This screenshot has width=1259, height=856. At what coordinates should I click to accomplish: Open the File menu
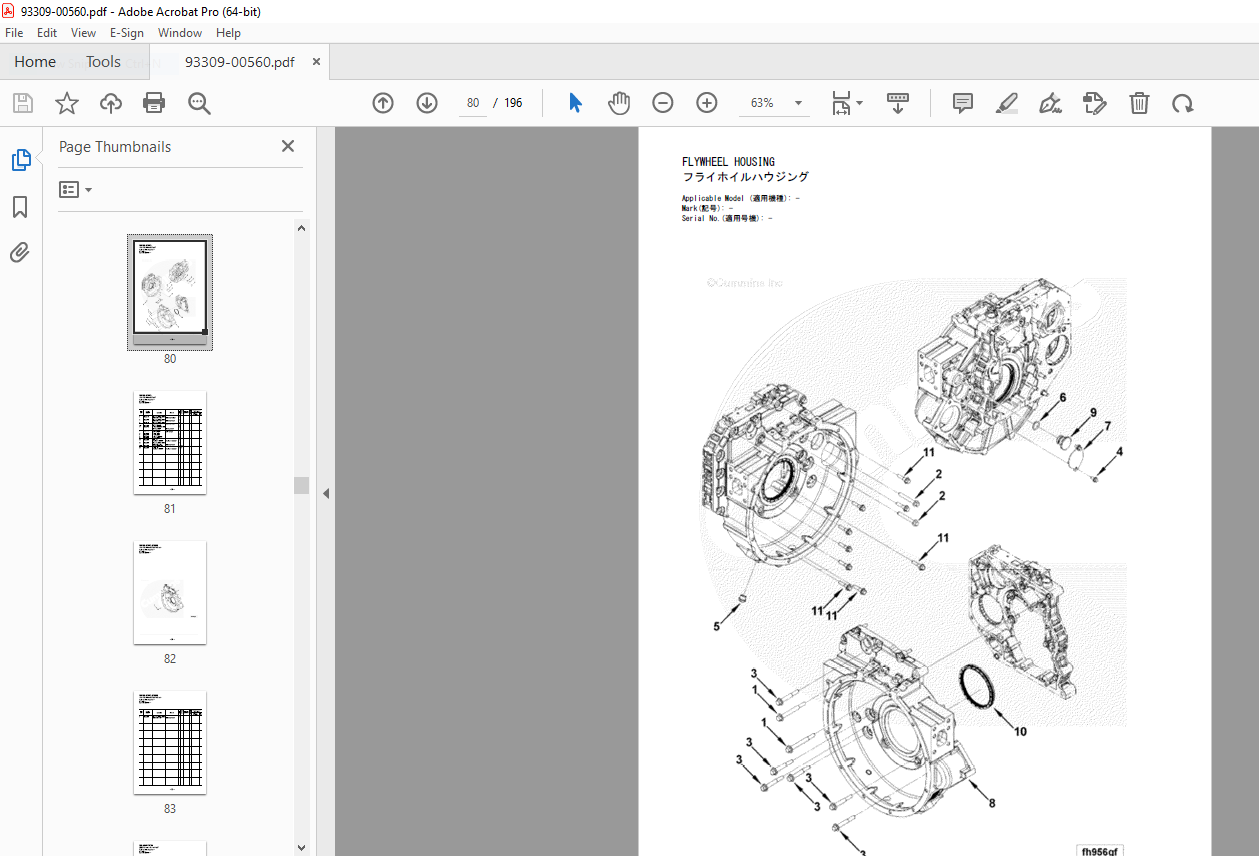click(15, 33)
